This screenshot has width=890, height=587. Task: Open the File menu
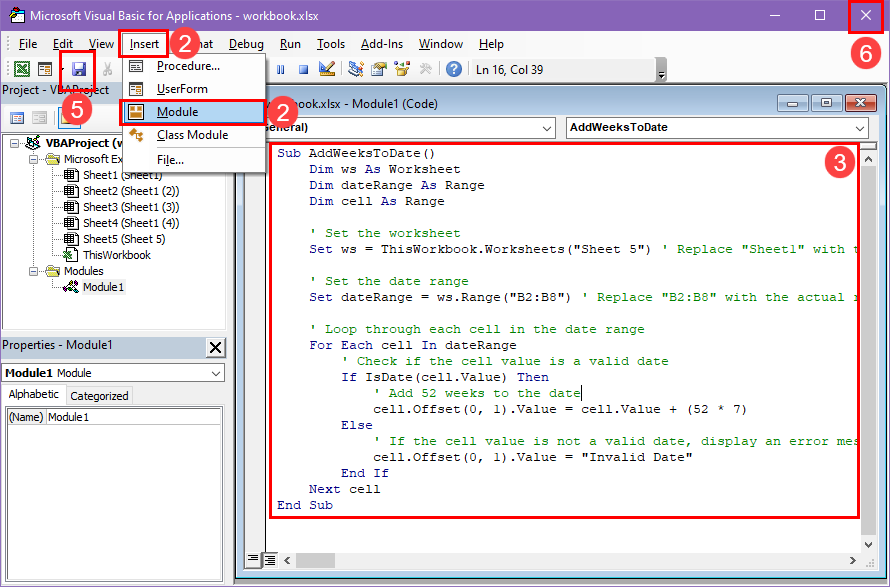coord(27,44)
